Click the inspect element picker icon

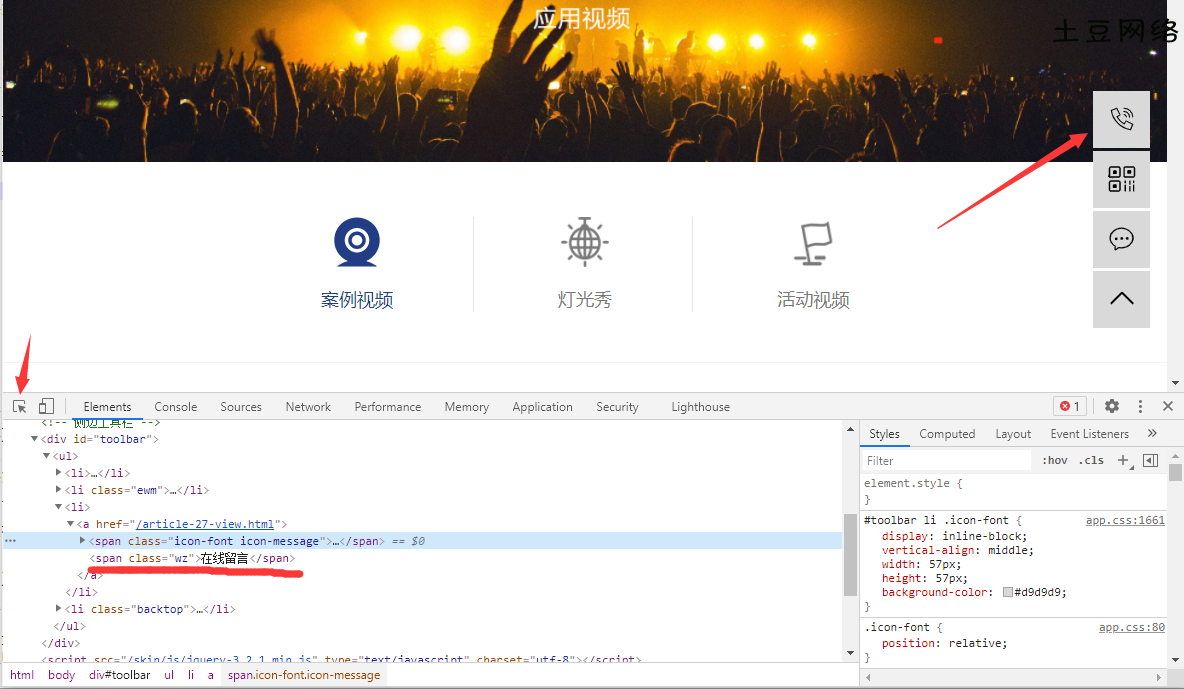click(x=20, y=407)
